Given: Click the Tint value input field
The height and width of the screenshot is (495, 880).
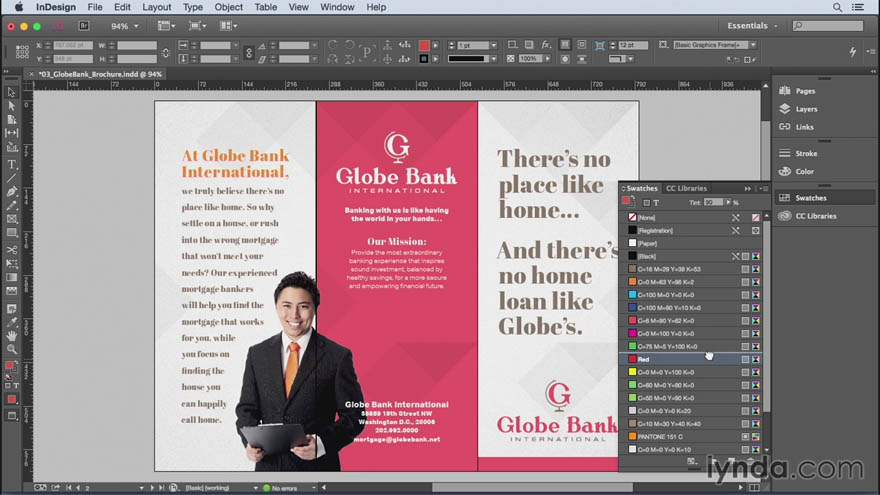Looking at the screenshot, I should [713, 203].
